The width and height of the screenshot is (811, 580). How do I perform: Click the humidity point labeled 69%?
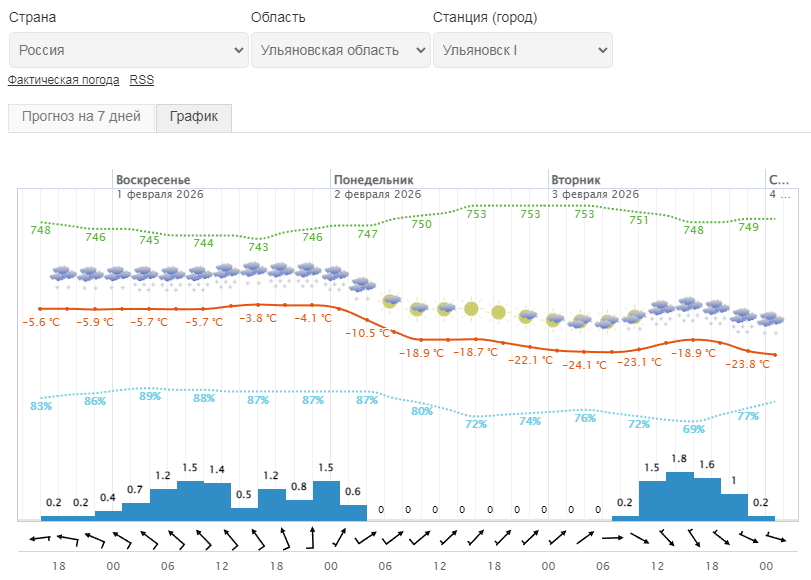[x=693, y=421]
